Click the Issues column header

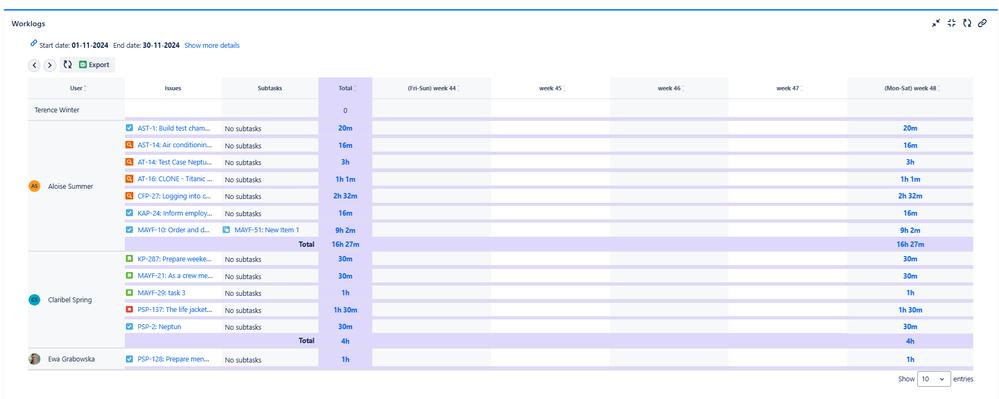point(173,89)
